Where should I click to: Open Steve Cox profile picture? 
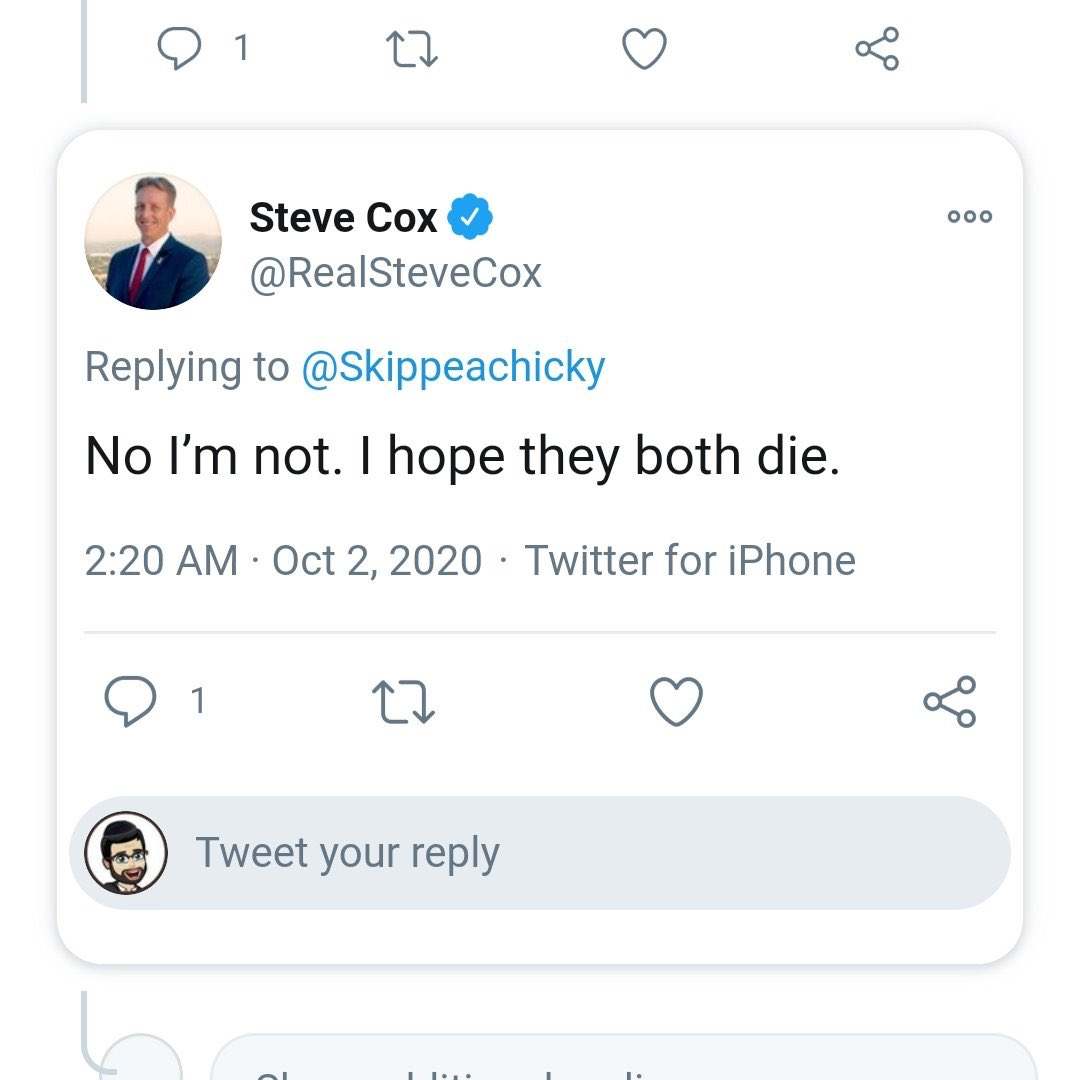tap(153, 241)
